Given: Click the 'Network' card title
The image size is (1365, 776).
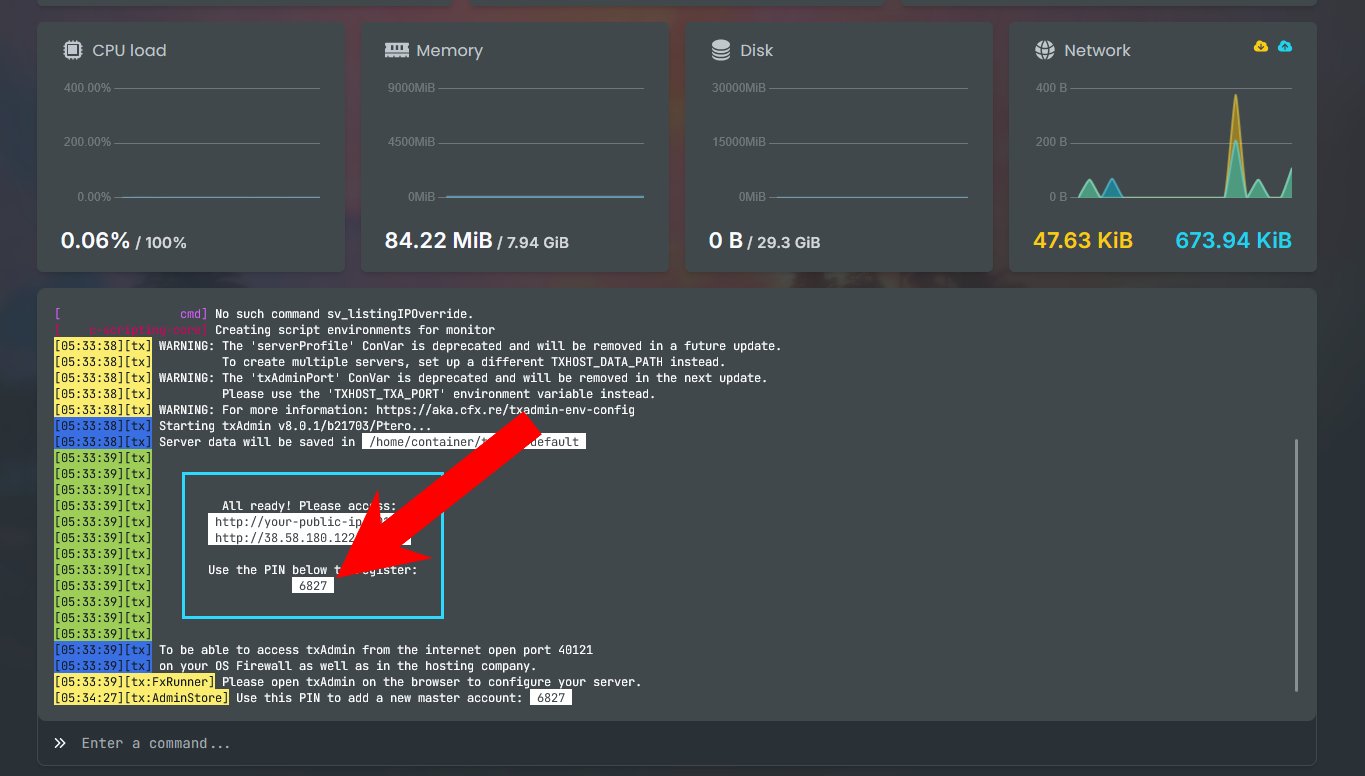Looking at the screenshot, I should (x=1097, y=50).
